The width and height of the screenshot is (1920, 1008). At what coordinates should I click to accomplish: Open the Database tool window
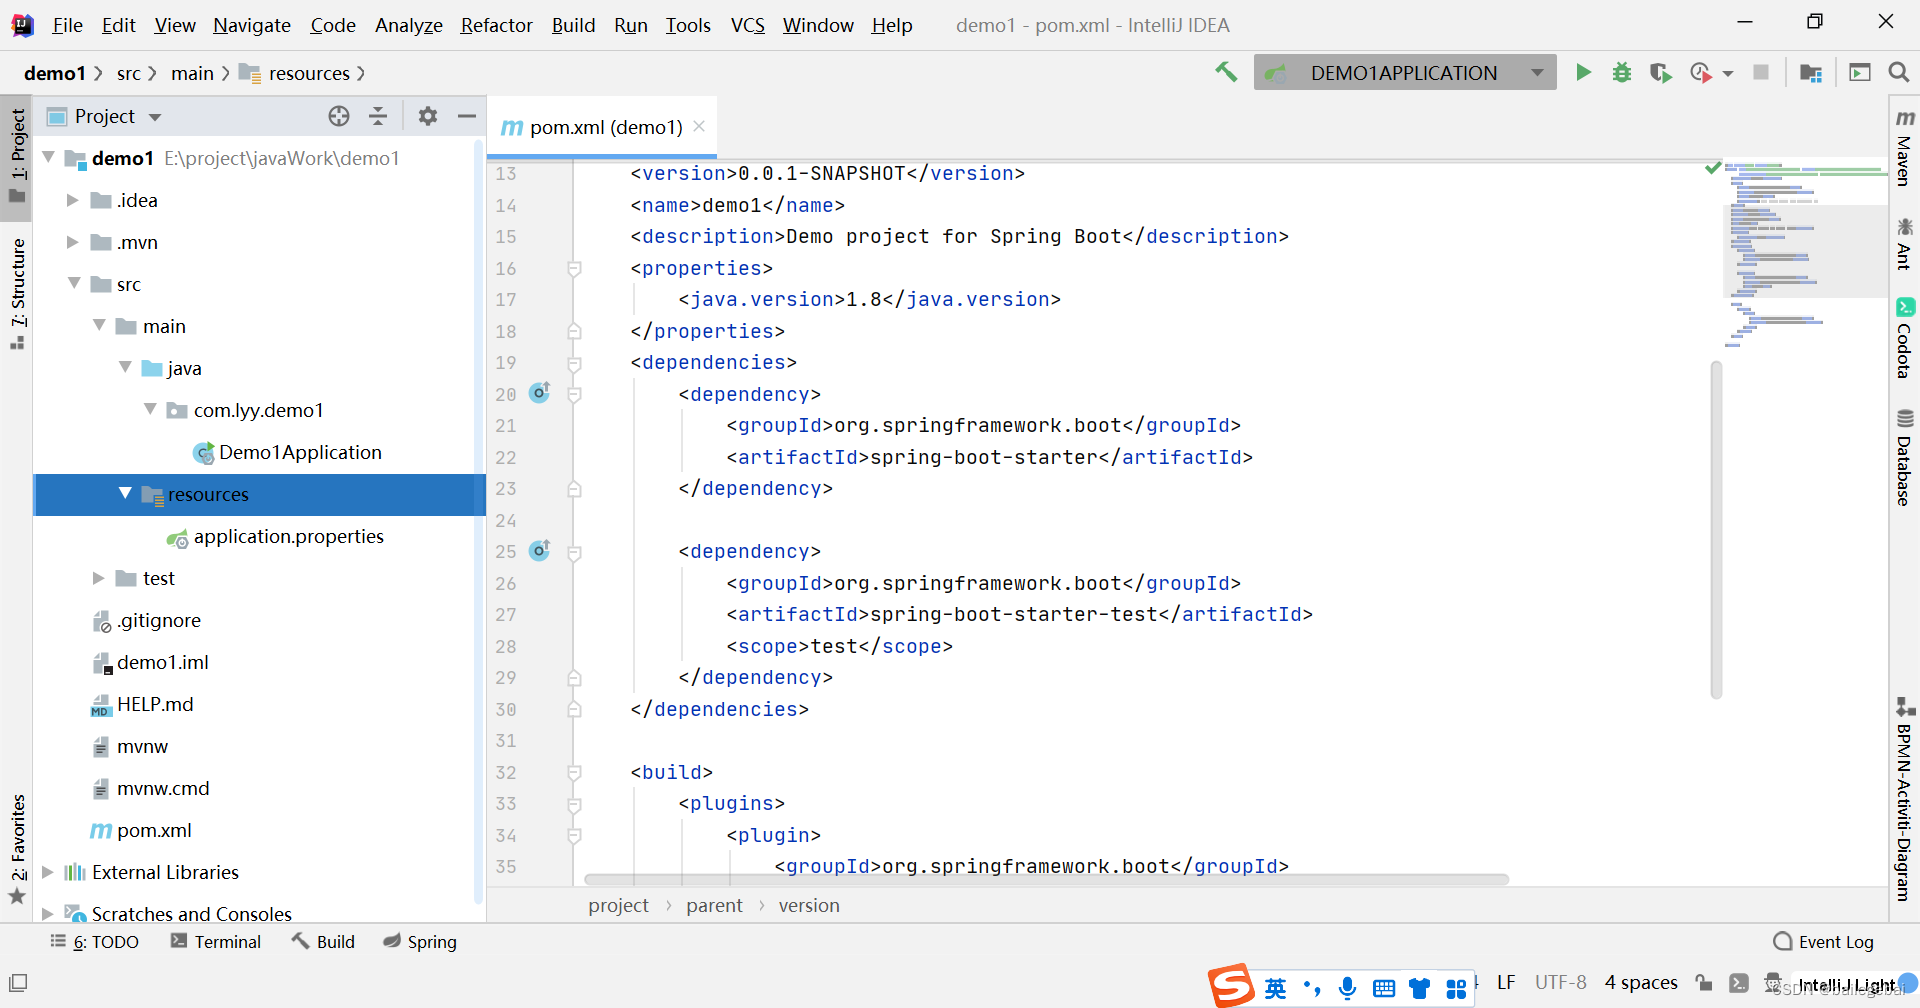coord(1904,457)
